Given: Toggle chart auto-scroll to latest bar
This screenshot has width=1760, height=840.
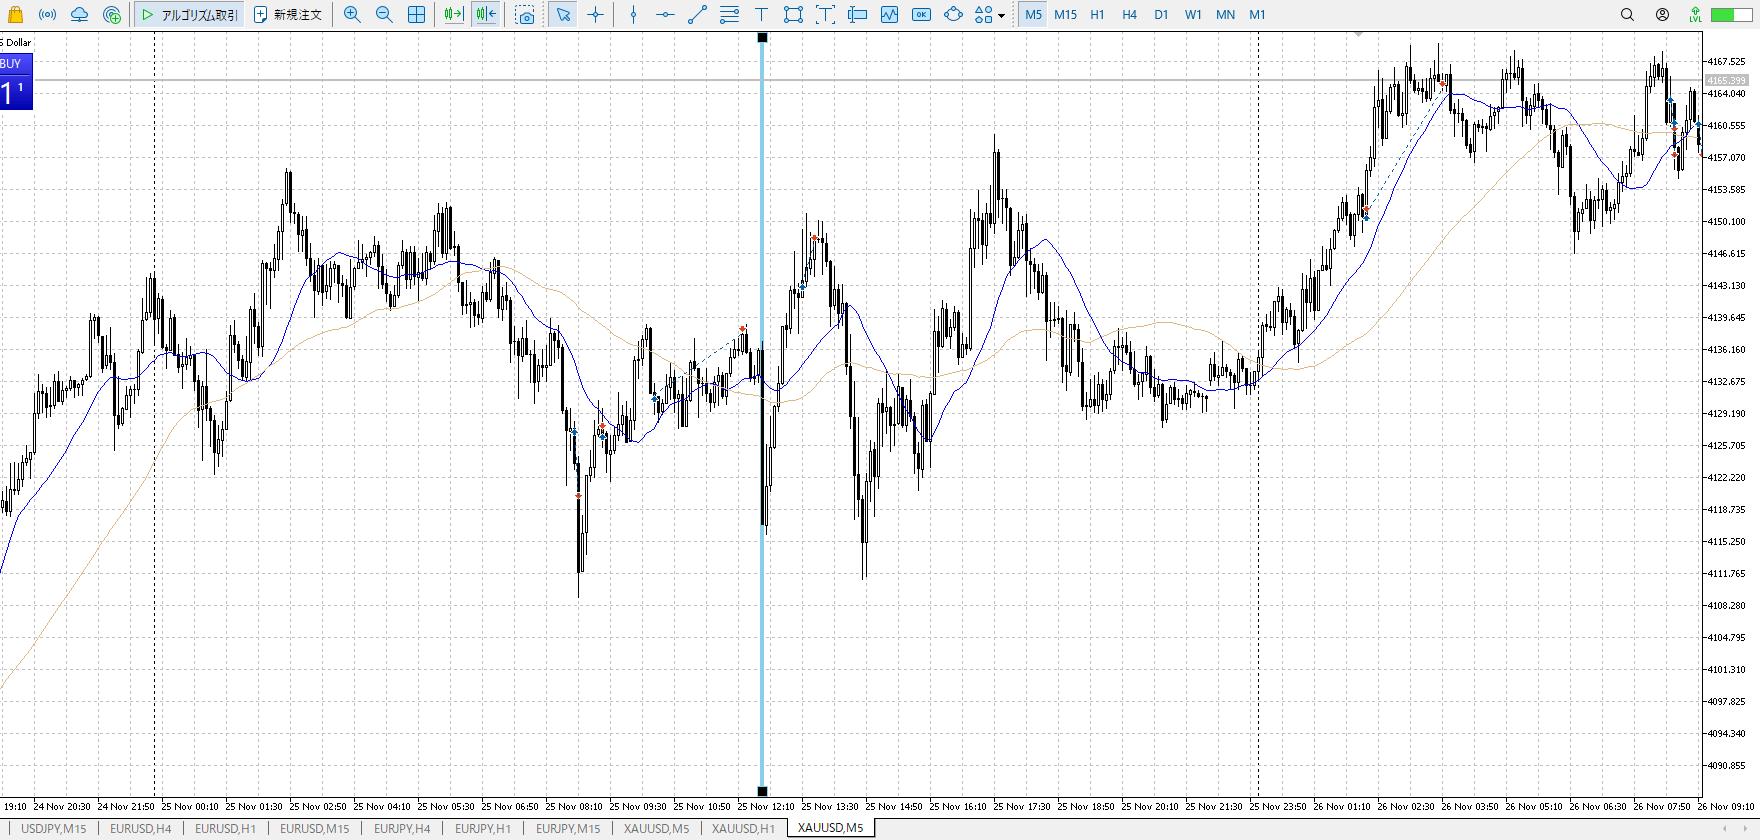Looking at the screenshot, I should click(x=453, y=14).
